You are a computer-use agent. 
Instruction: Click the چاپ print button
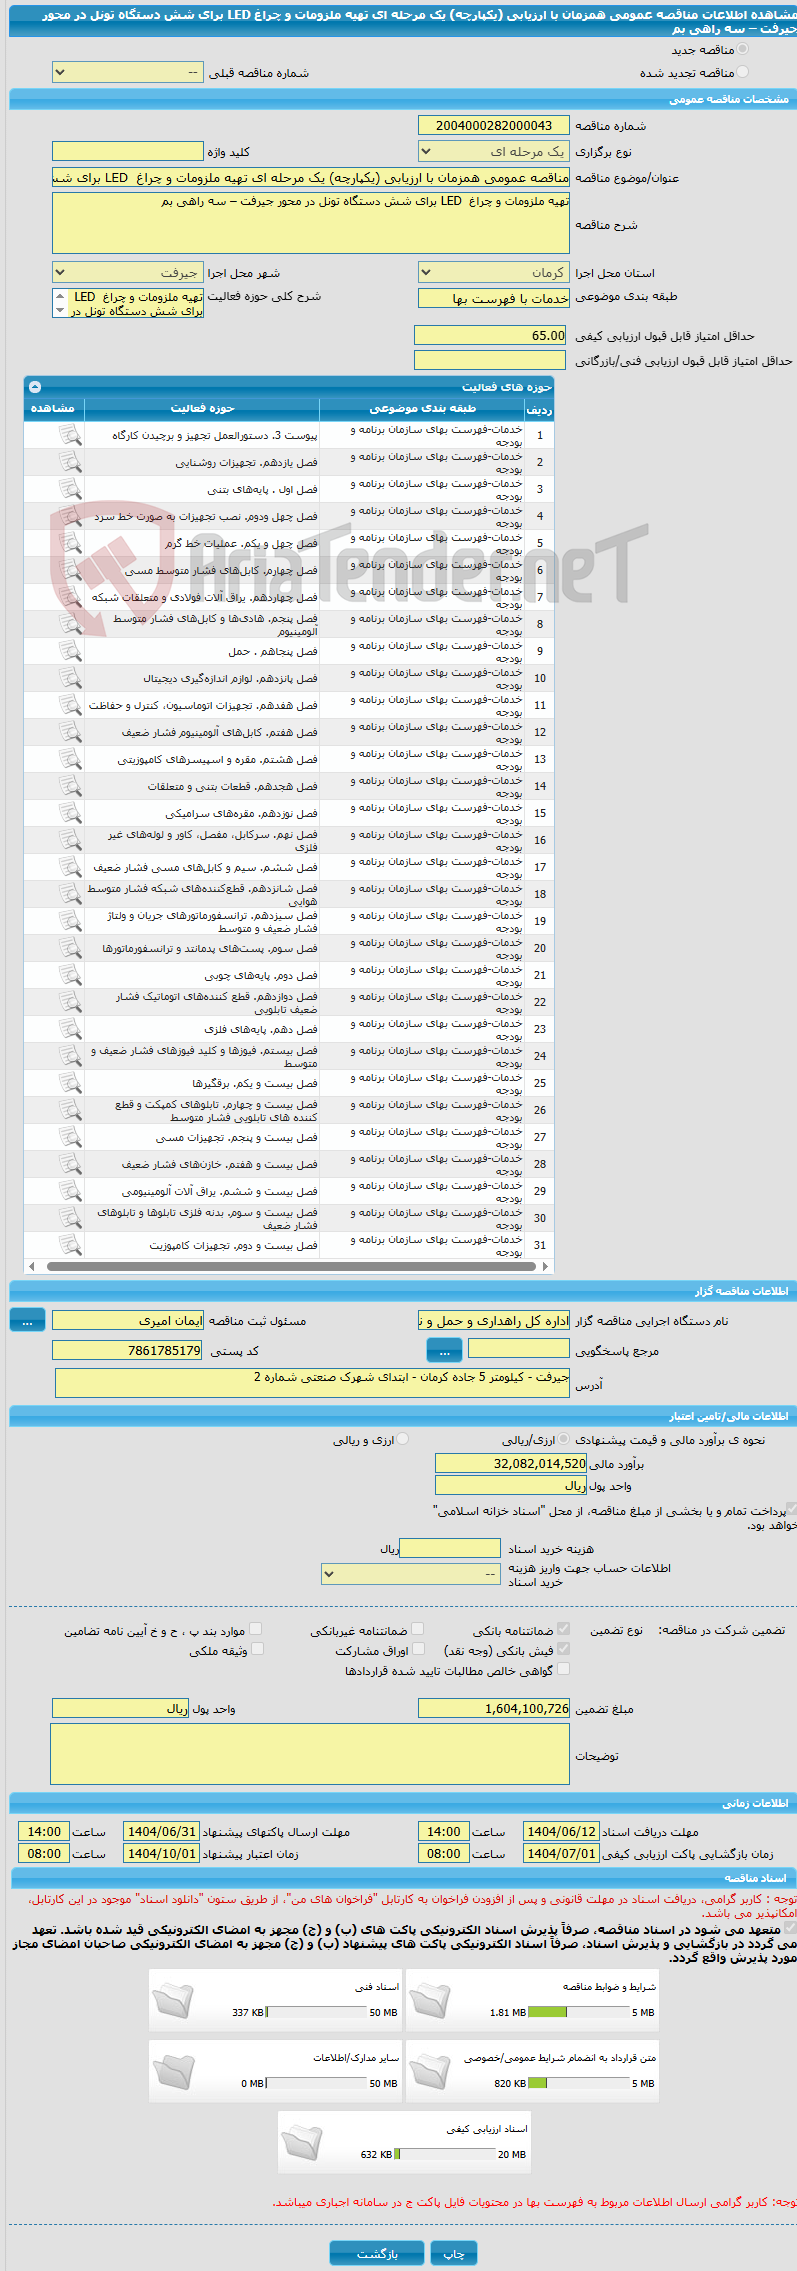tap(454, 2254)
